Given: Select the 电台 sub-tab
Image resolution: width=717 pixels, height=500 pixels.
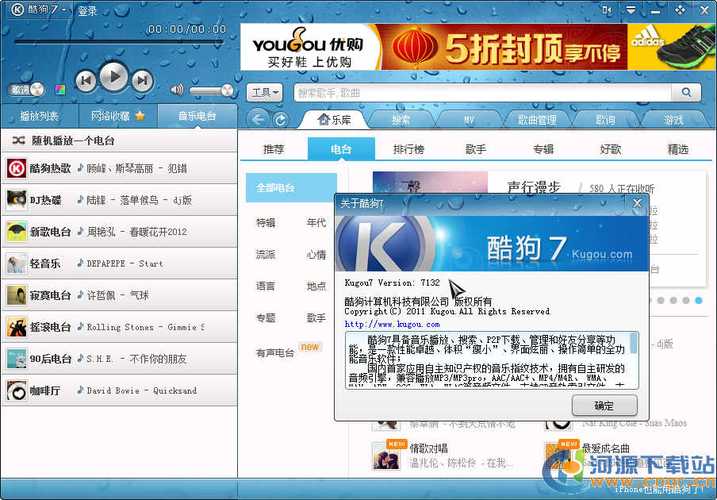Looking at the screenshot, I should [x=341, y=149].
